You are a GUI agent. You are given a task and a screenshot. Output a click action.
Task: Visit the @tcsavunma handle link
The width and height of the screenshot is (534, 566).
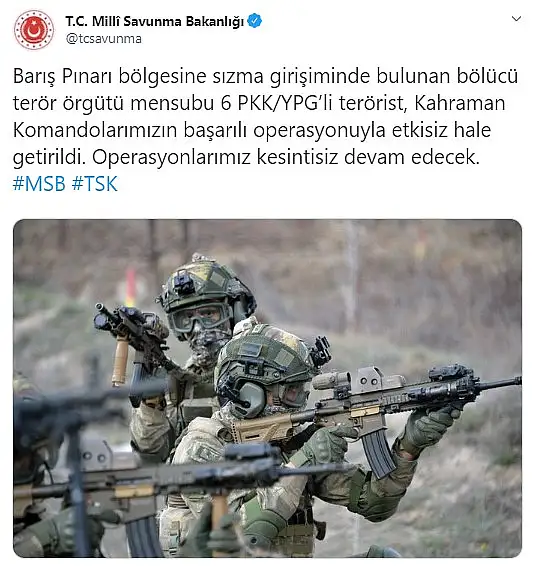click(104, 39)
